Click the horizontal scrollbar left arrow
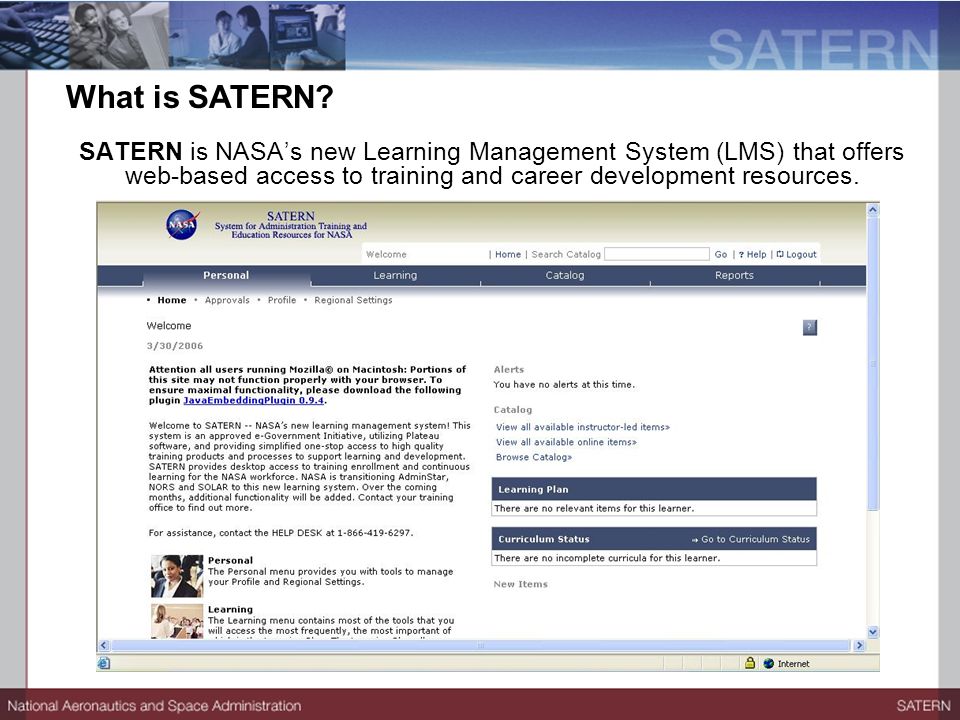 pyautogui.click(x=103, y=645)
